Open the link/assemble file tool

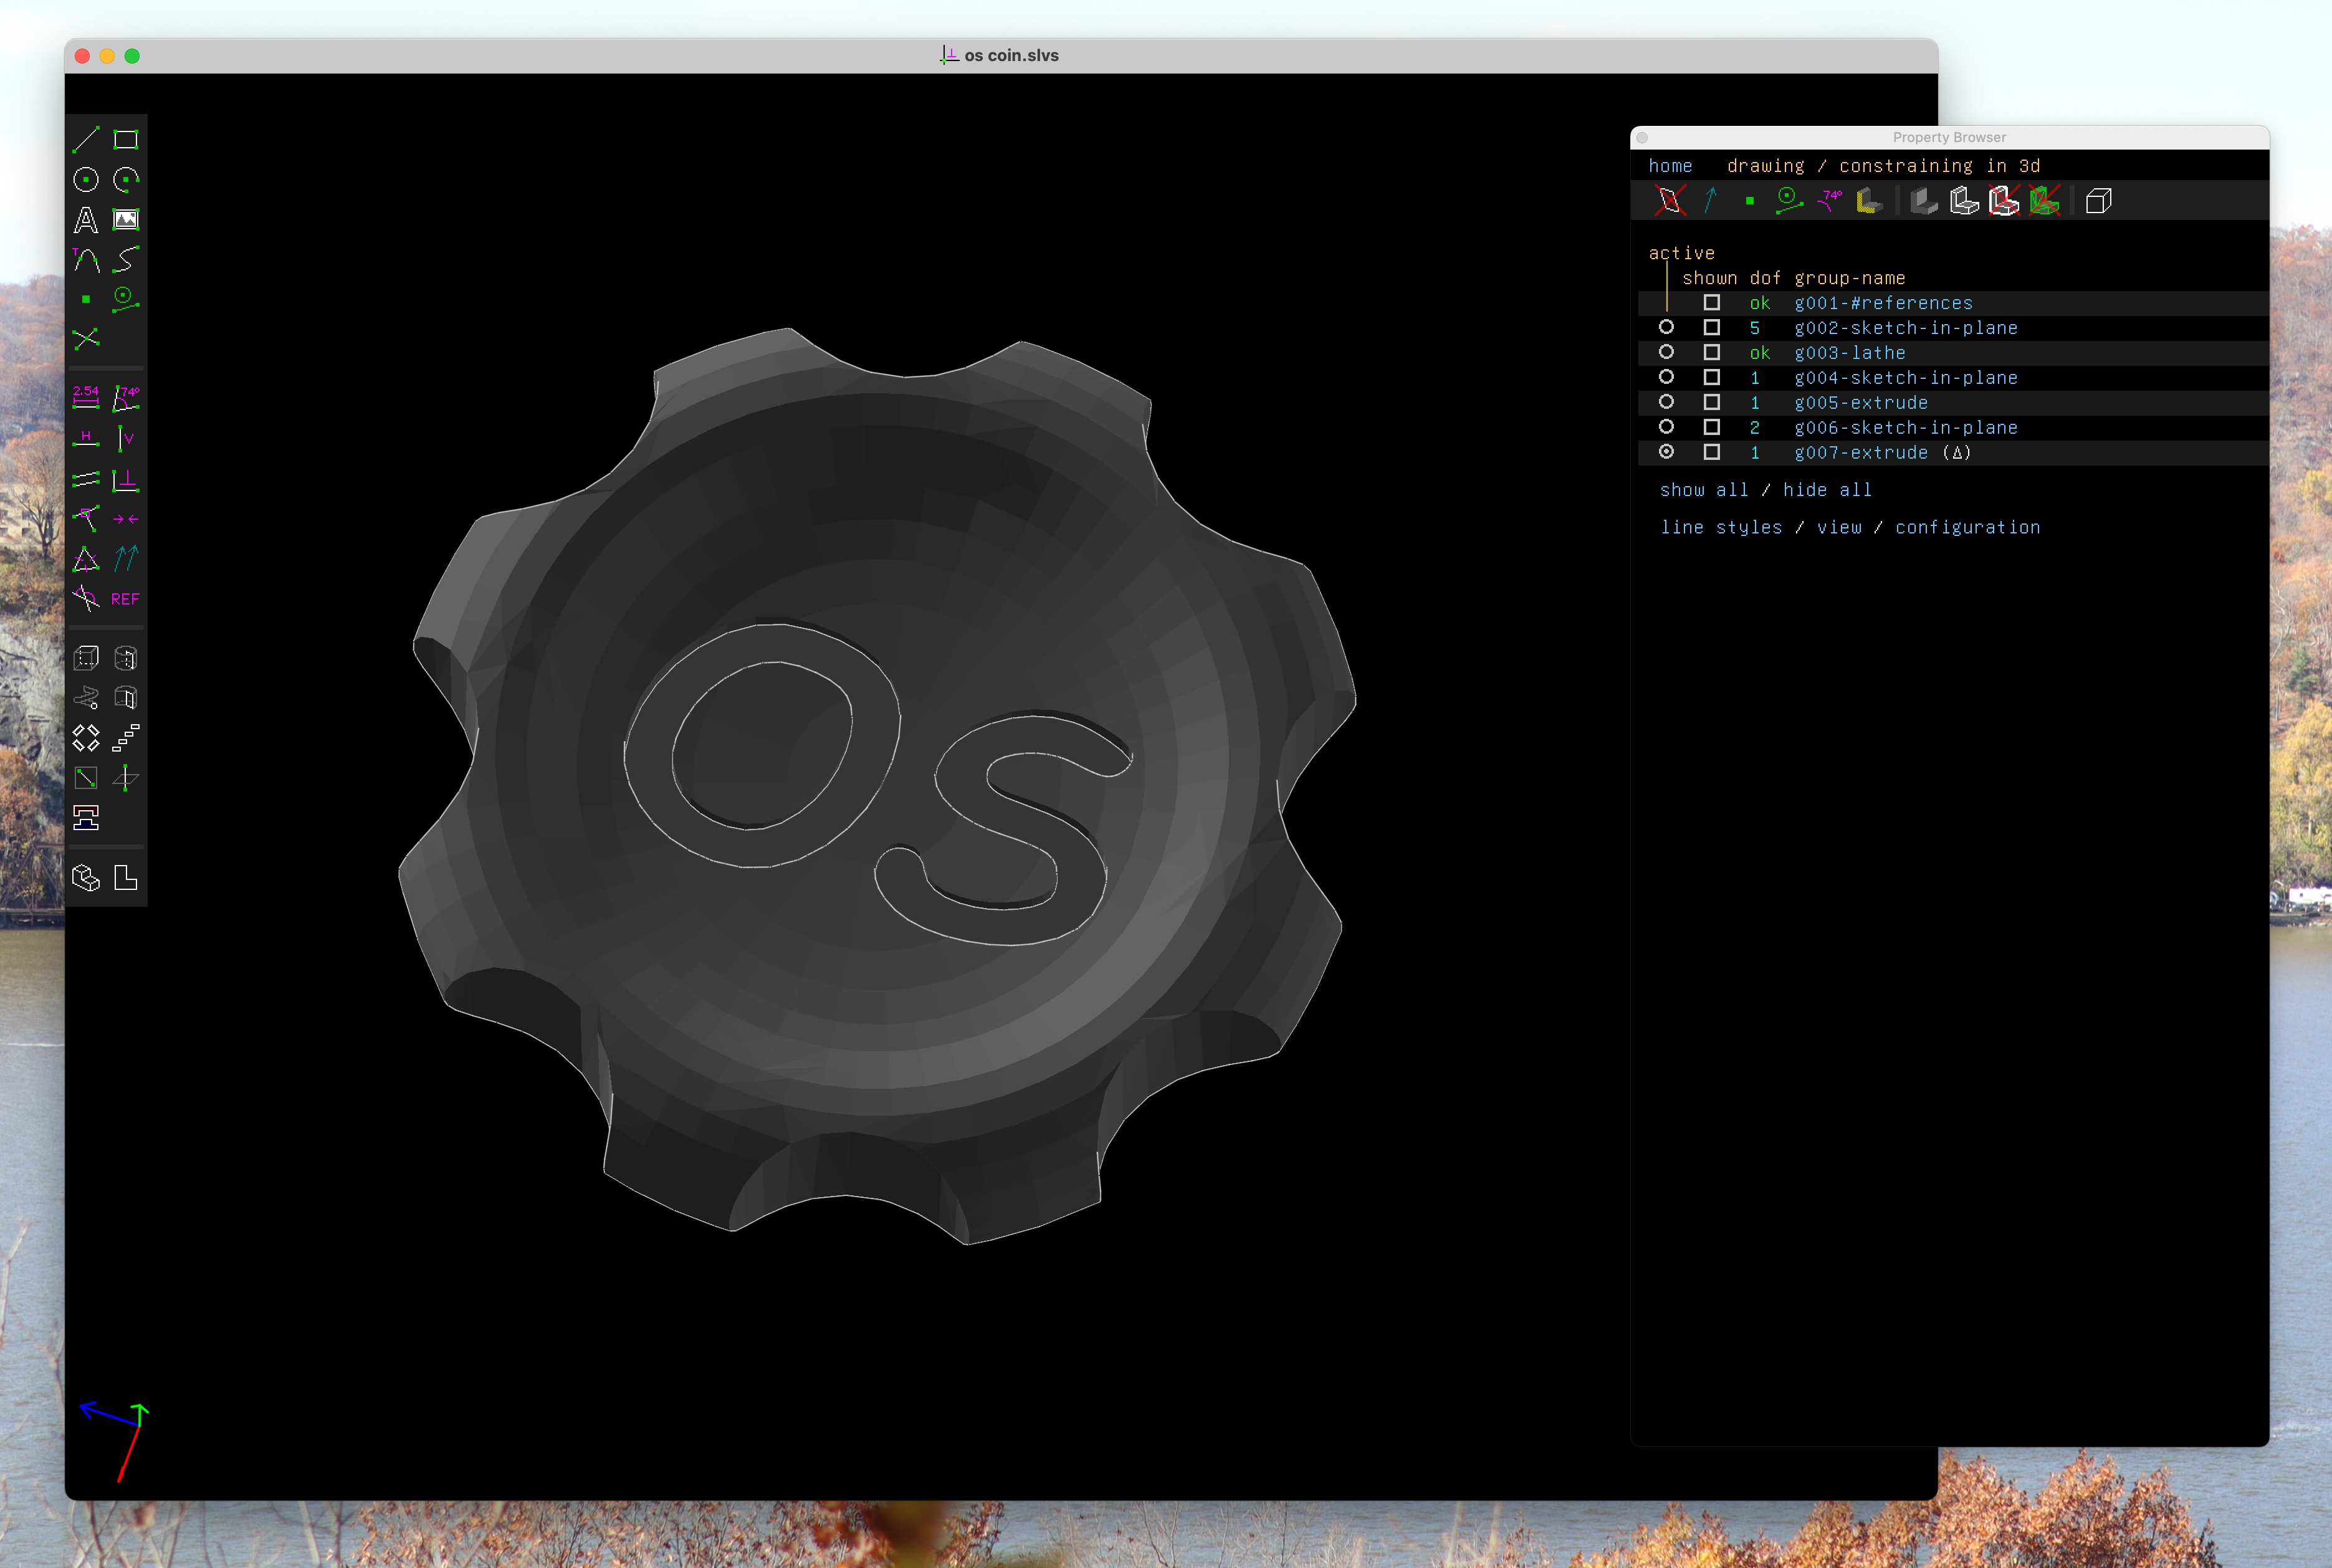86,818
